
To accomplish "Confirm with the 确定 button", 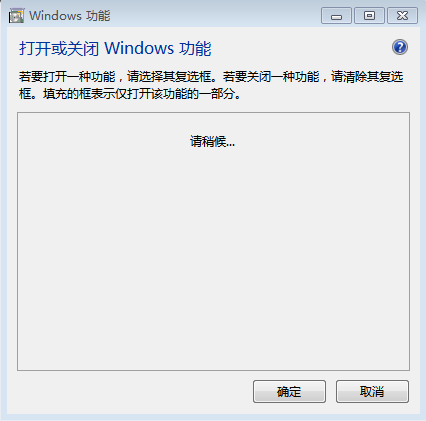I will 289,391.
